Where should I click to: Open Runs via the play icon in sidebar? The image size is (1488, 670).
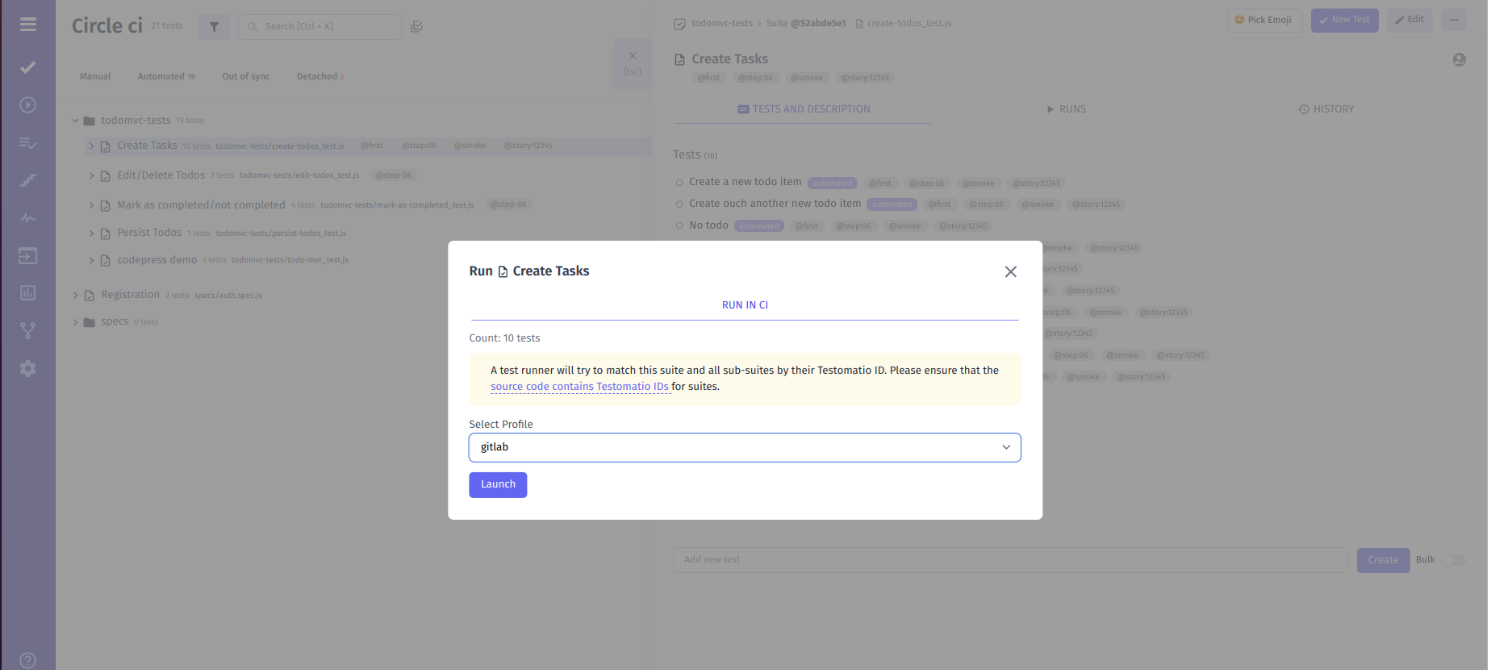(27, 104)
